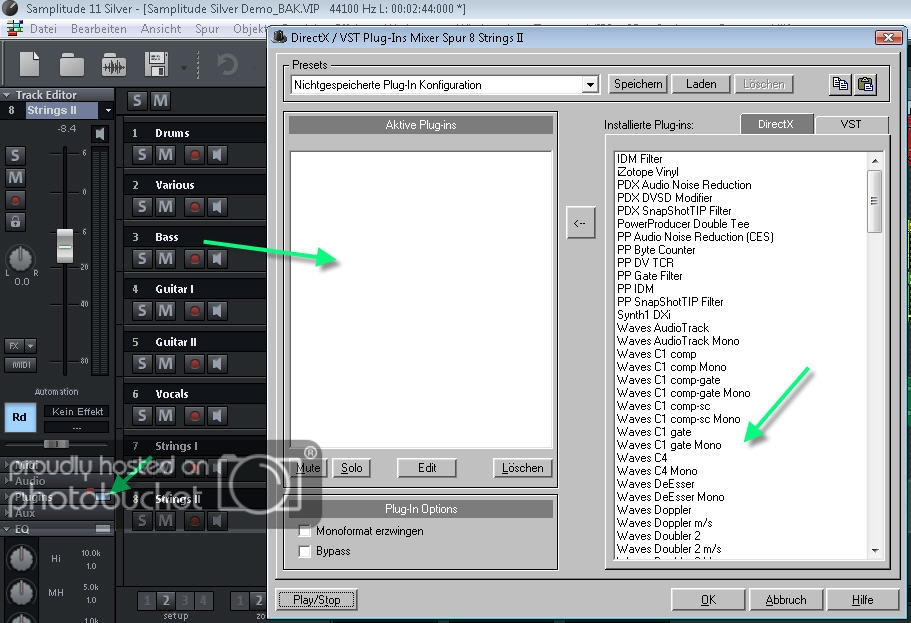This screenshot has height=623, width=911.
Task: Open the save icon's dropdown arrow
Action: (x=184, y=68)
